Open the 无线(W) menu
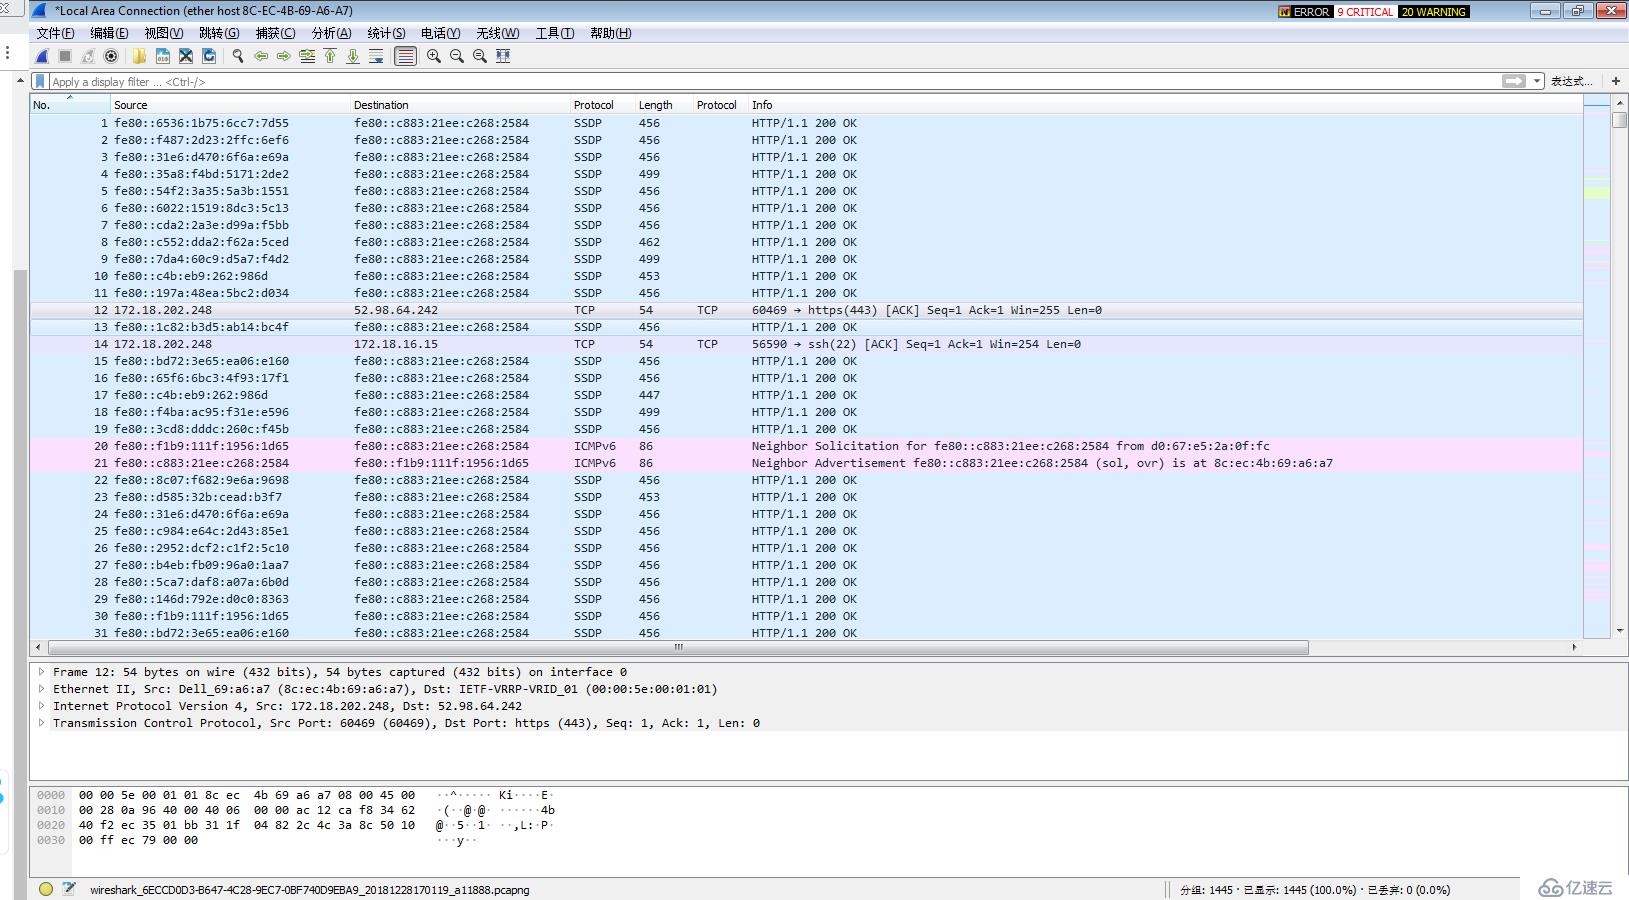The image size is (1629, 900). (x=497, y=33)
